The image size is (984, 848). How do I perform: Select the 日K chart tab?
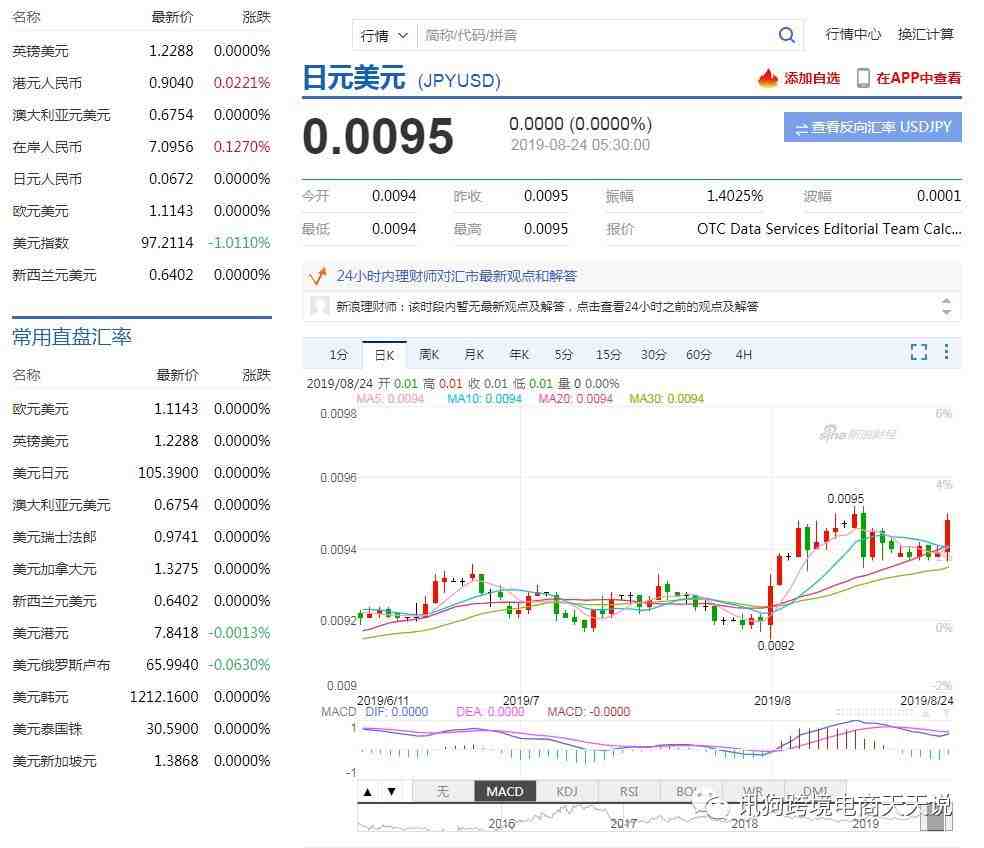(384, 355)
